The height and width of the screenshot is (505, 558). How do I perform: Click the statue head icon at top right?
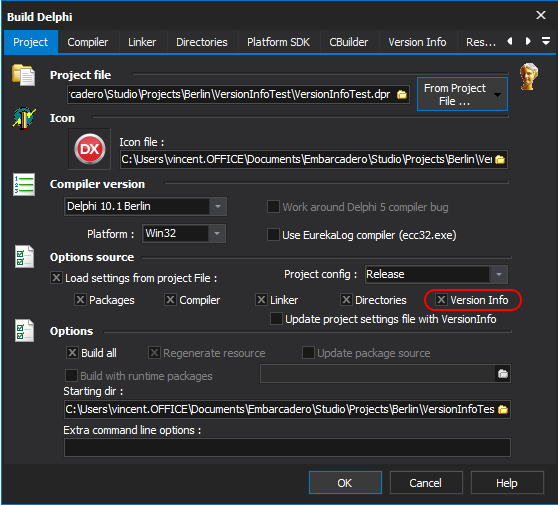tap(529, 76)
